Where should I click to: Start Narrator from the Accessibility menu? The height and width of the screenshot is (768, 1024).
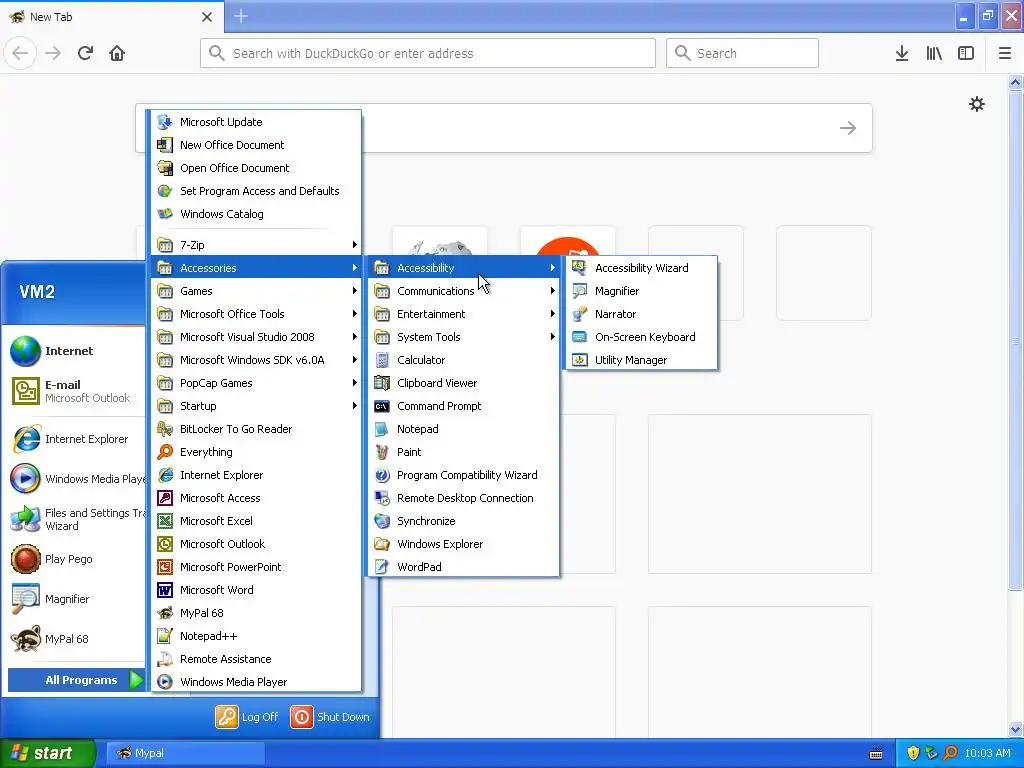coord(641,314)
